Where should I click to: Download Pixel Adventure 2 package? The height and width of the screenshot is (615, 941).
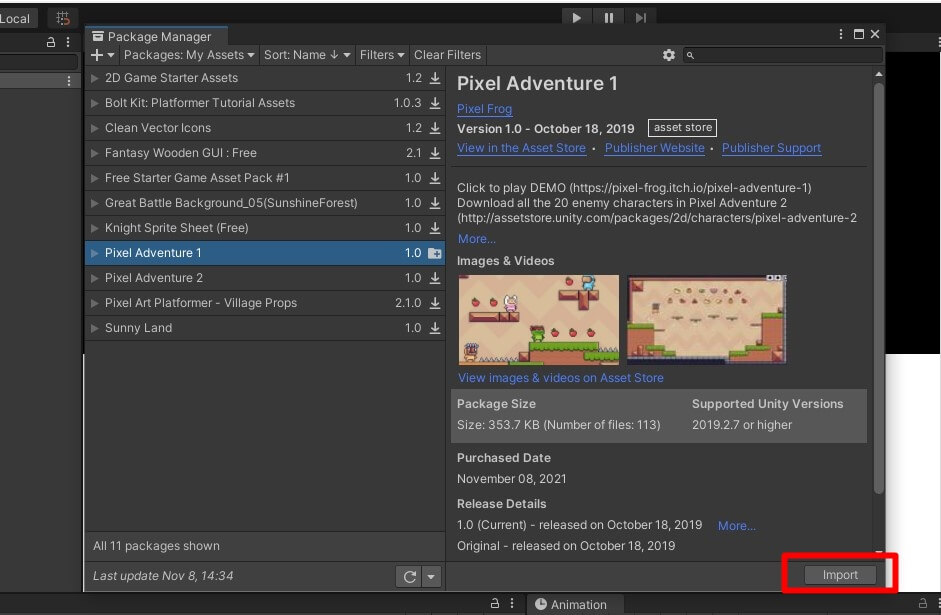[435, 278]
